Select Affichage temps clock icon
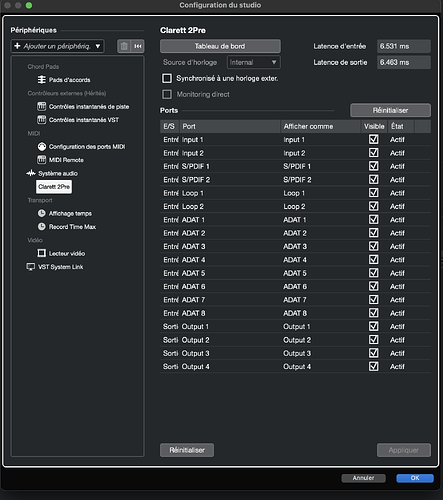443x500 pixels. click(x=42, y=213)
